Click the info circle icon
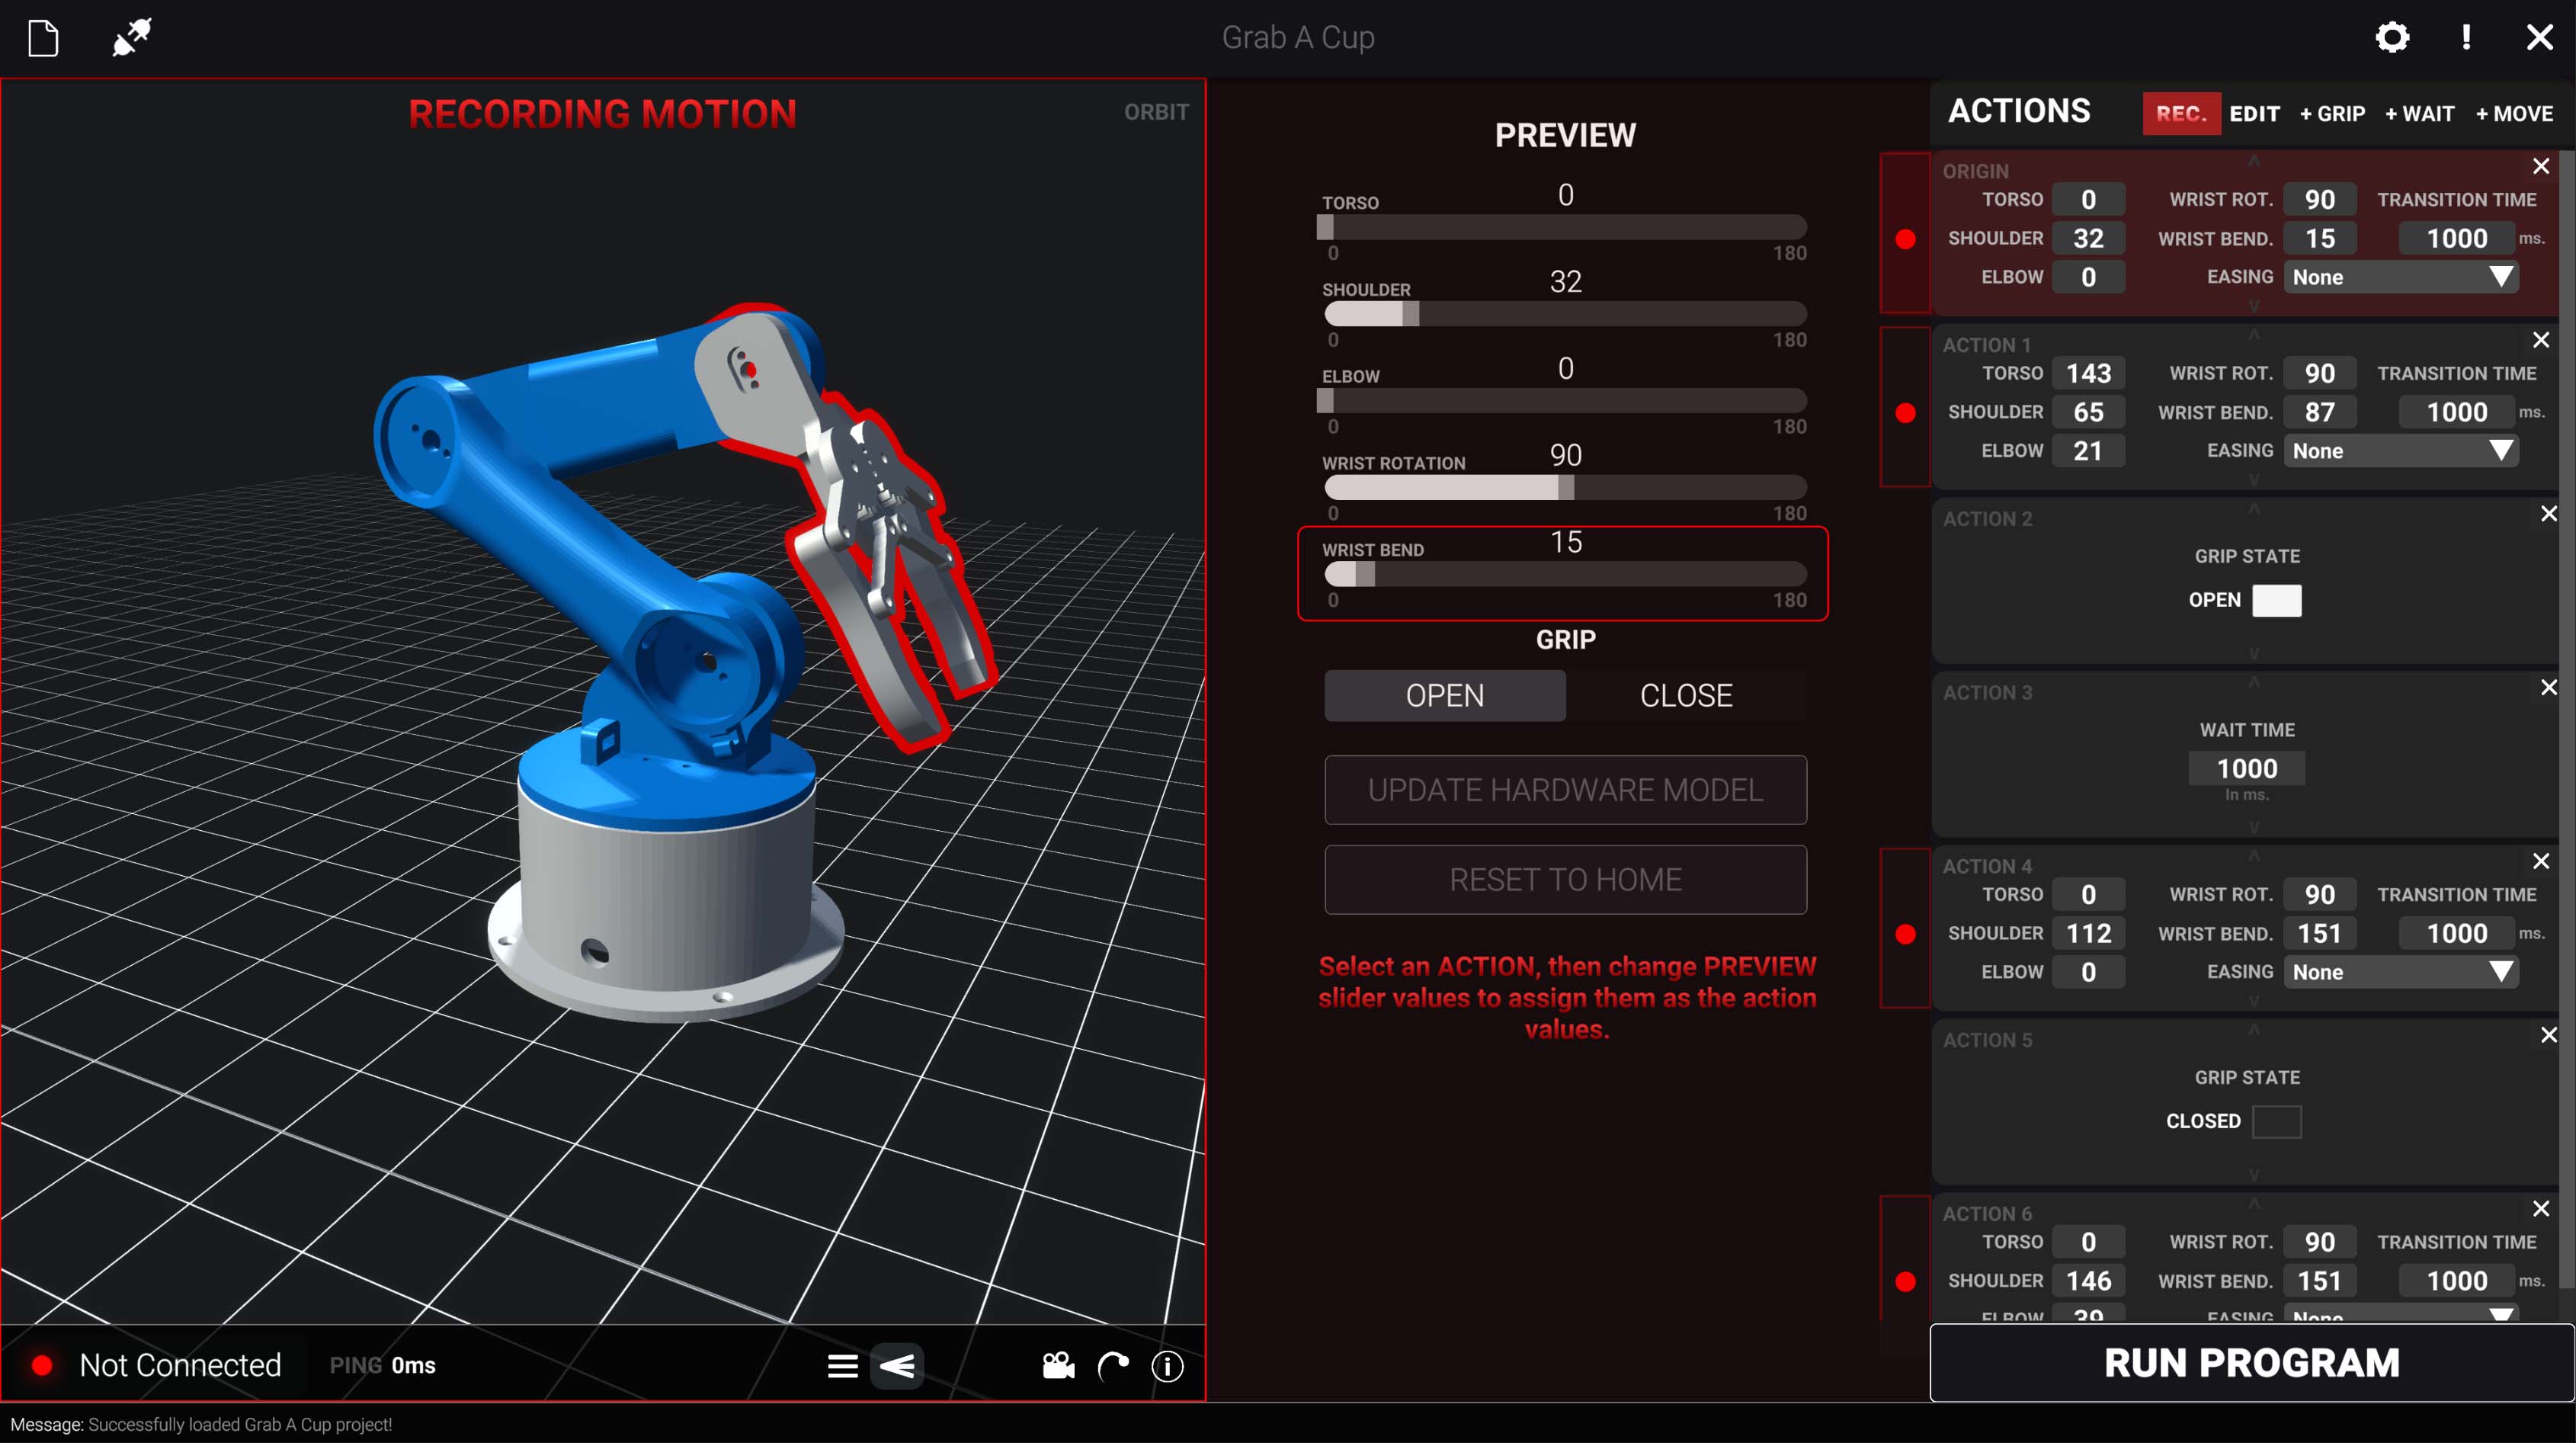 click(1167, 1368)
